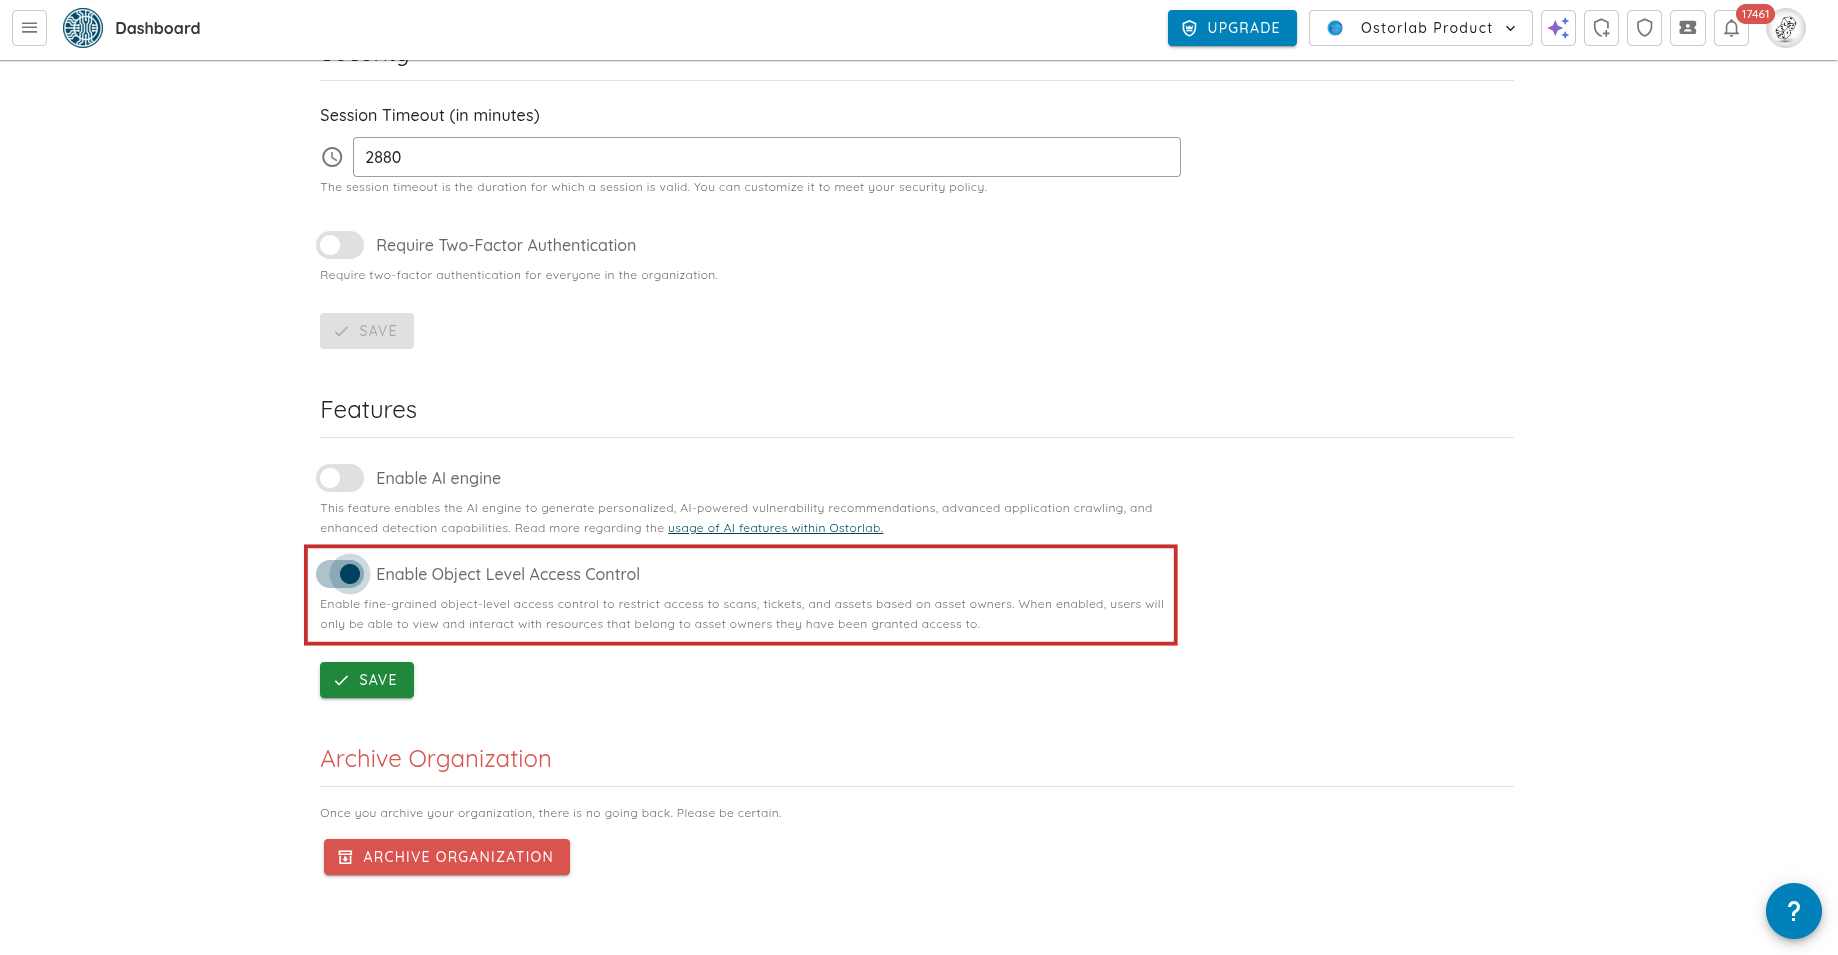This screenshot has height=955, width=1838.
Task: Toggle Require Two-Factor Authentication
Action: tap(340, 245)
